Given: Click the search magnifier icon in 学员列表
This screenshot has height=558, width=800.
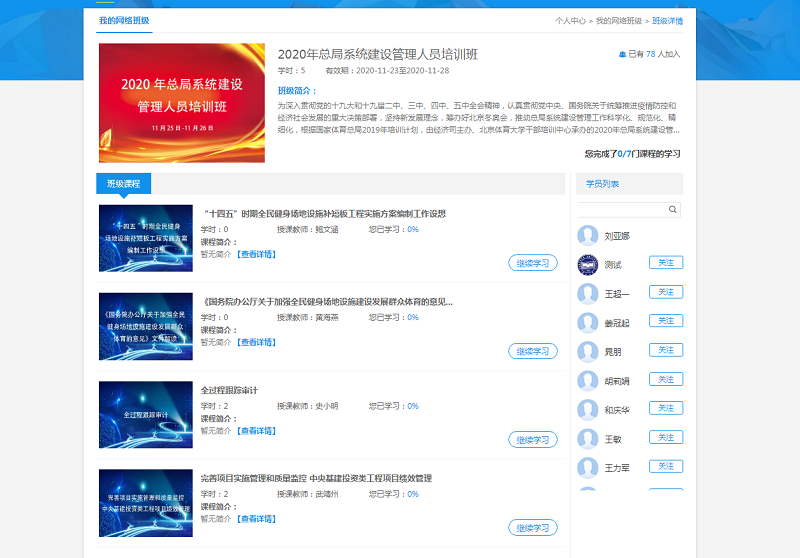Looking at the screenshot, I should (x=673, y=210).
